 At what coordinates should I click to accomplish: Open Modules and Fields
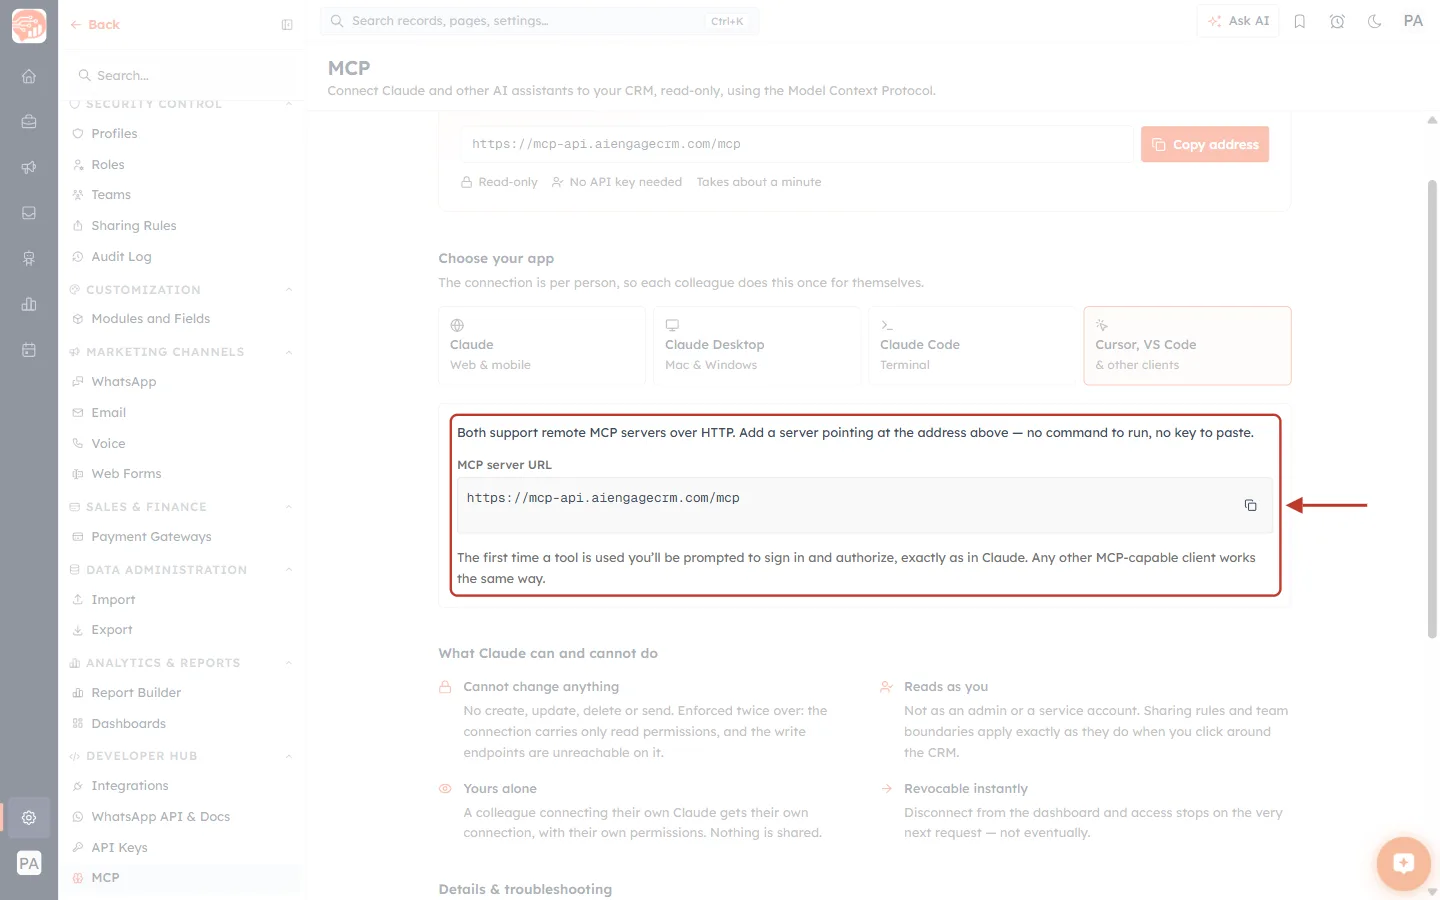click(x=183, y=319)
